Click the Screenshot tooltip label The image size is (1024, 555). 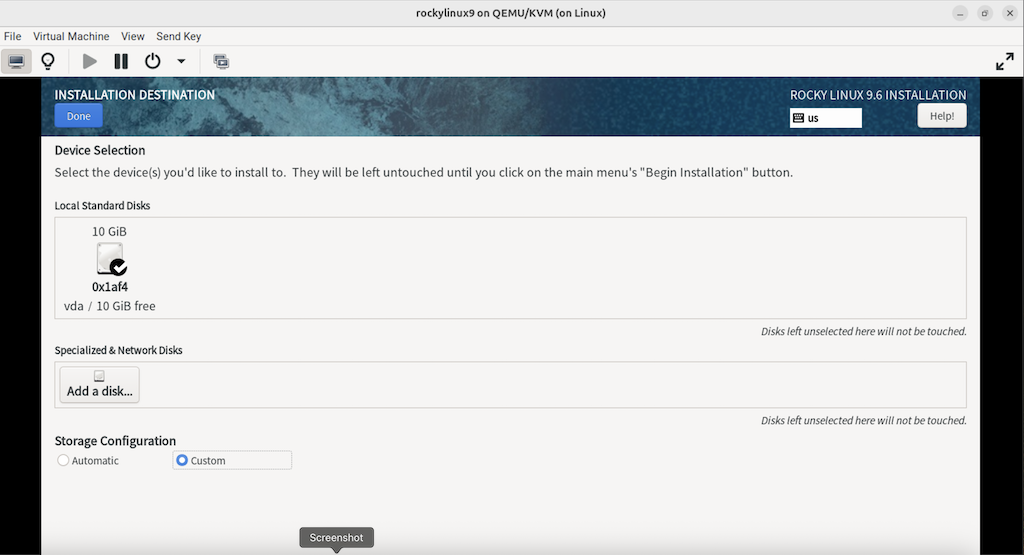click(x=336, y=537)
